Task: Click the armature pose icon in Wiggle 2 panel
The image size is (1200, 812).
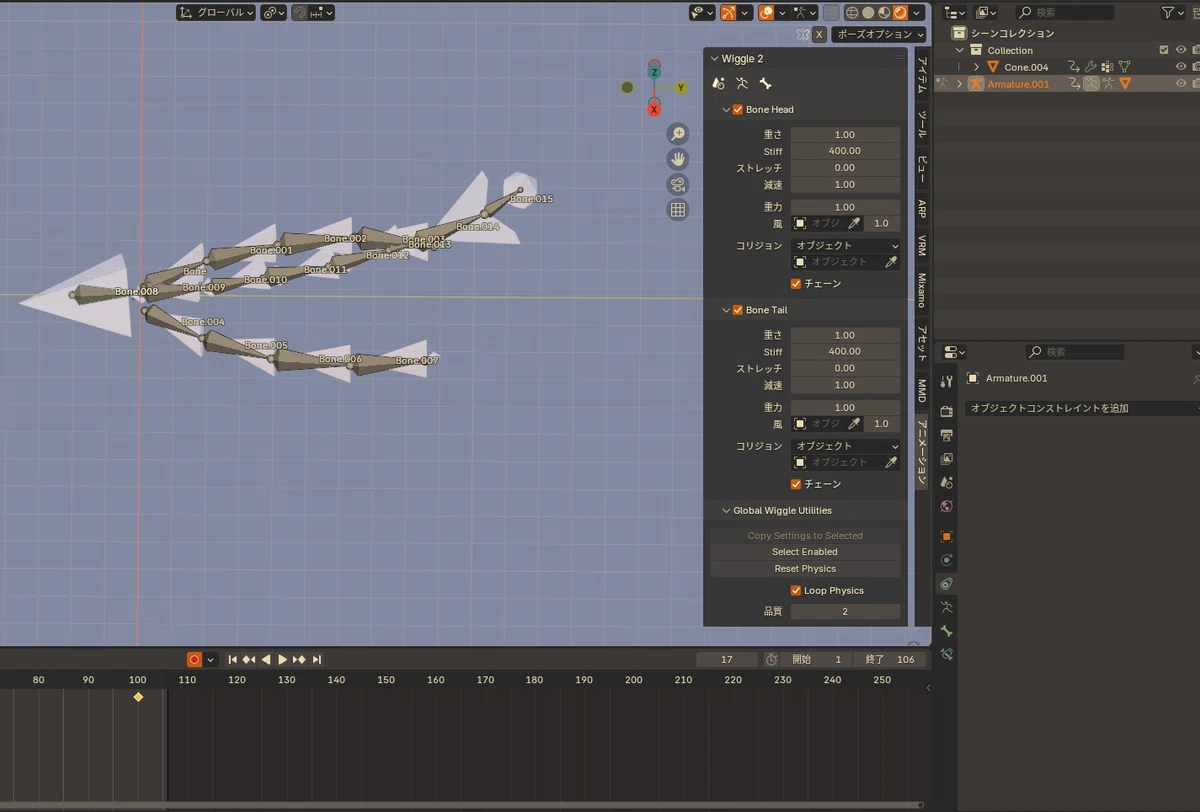Action: (742, 84)
